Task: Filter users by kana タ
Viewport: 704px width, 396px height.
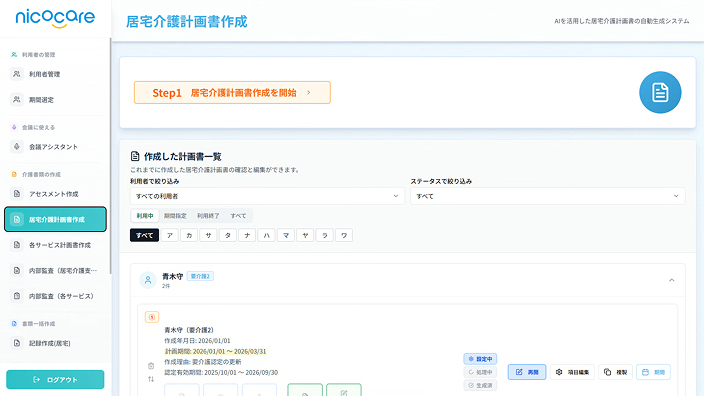Action: pos(228,235)
